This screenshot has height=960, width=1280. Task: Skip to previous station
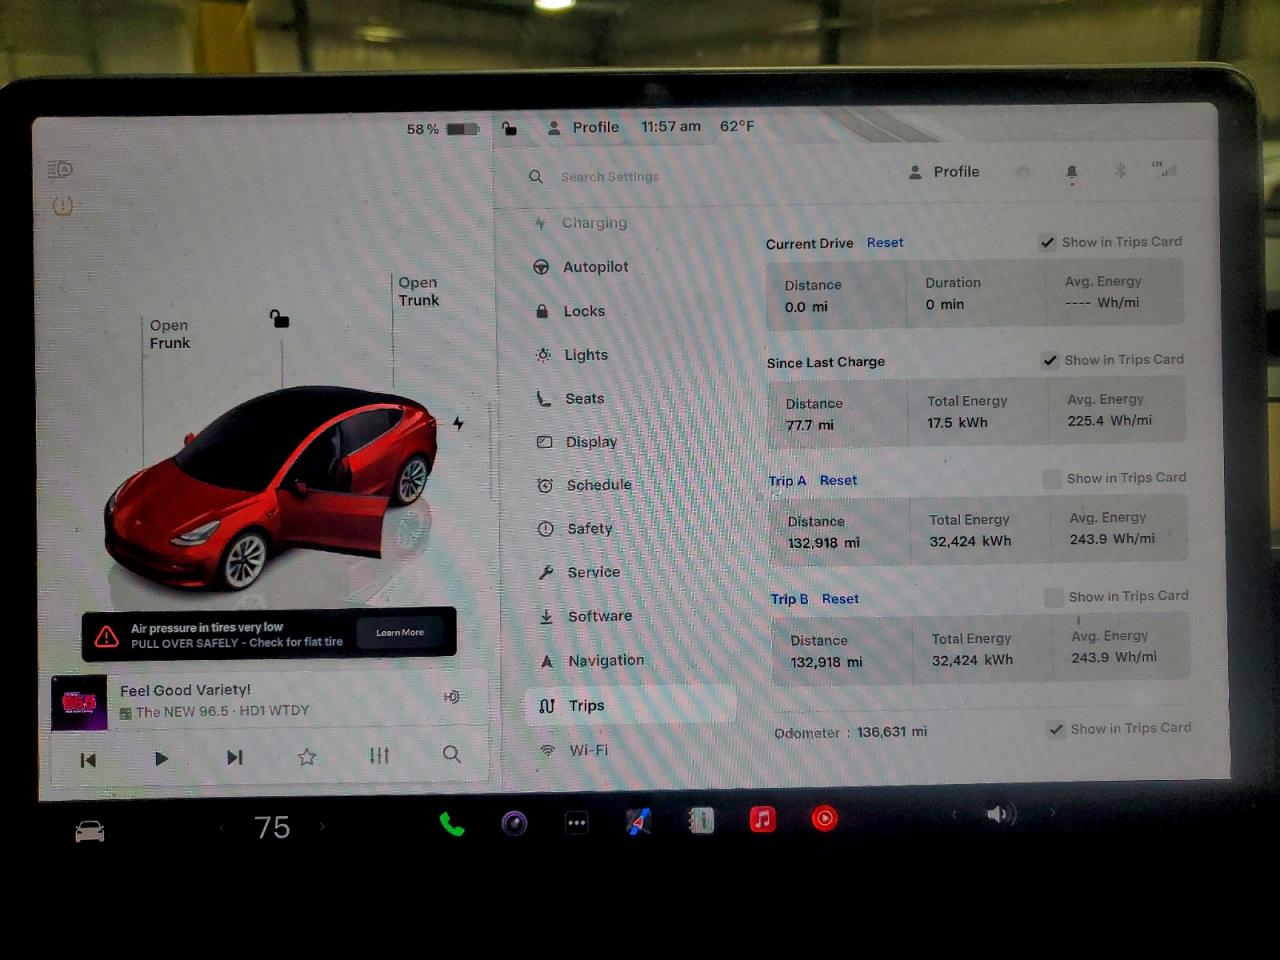point(88,760)
